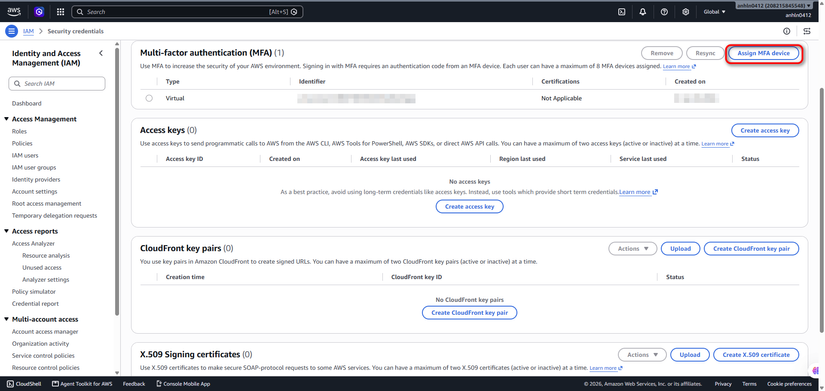Open the Global region dropdown
The height and width of the screenshot is (391, 825).
(x=714, y=12)
